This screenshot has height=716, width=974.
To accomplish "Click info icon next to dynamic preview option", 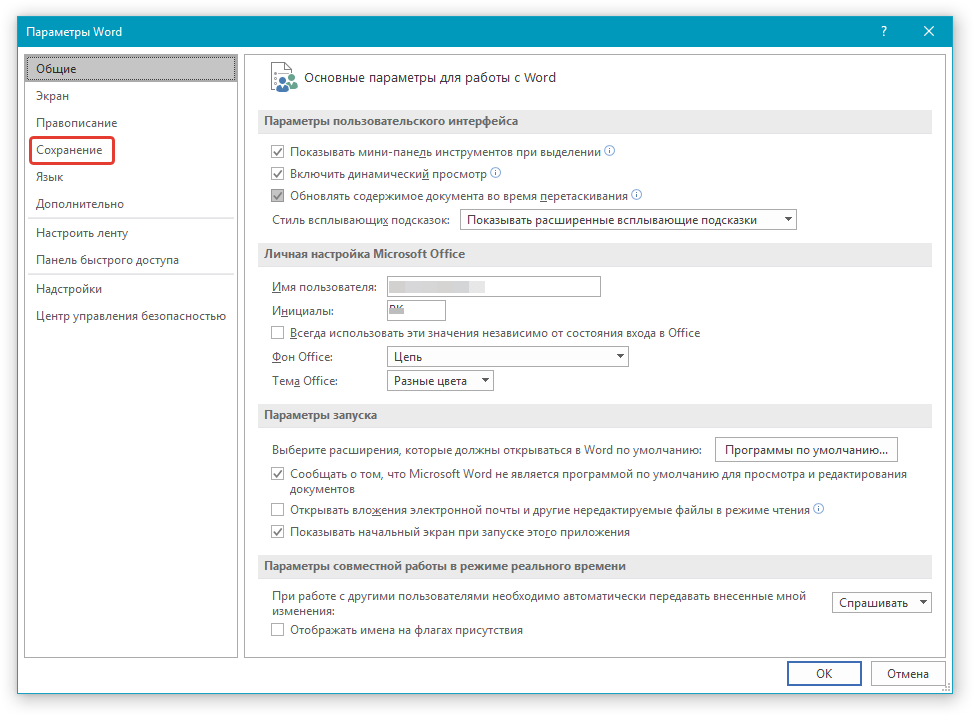I will coord(495,173).
